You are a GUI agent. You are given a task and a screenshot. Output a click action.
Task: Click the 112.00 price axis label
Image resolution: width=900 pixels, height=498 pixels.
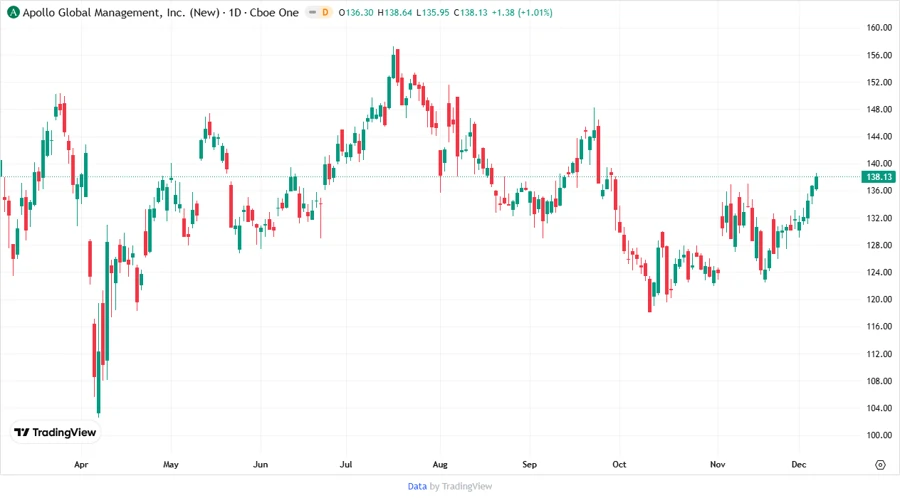(x=879, y=354)
